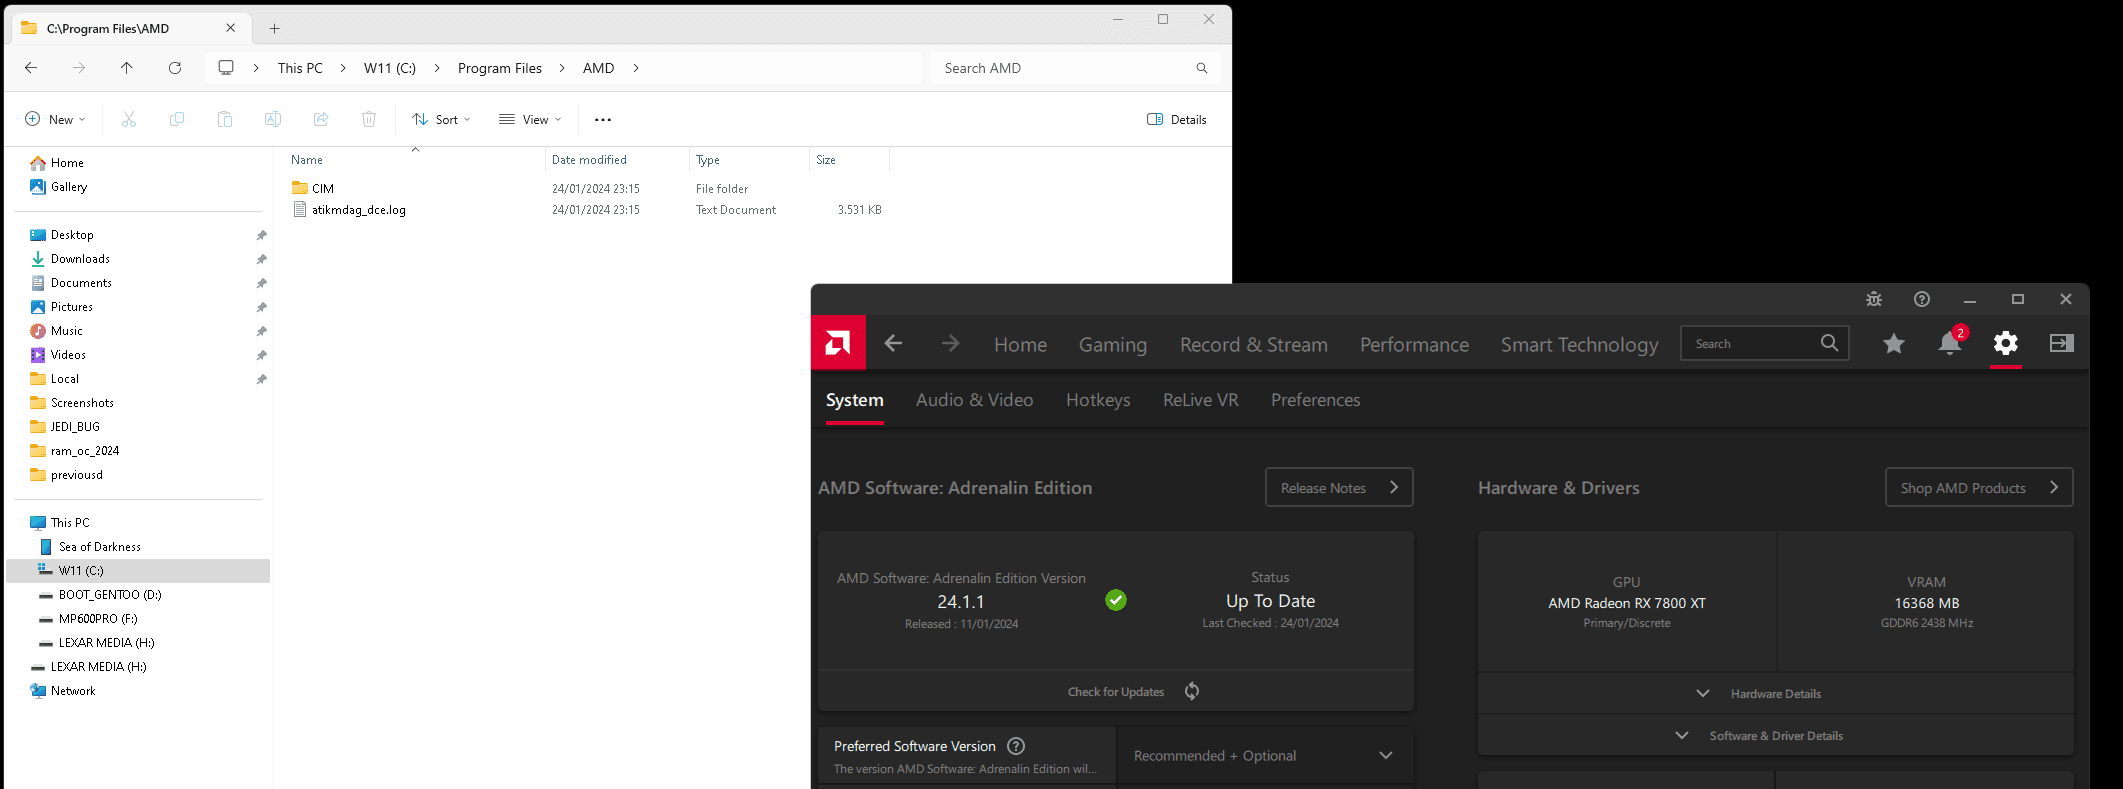2123x789 pixels.
Task: Select the CIM folder
Action: tap(323, 188)
